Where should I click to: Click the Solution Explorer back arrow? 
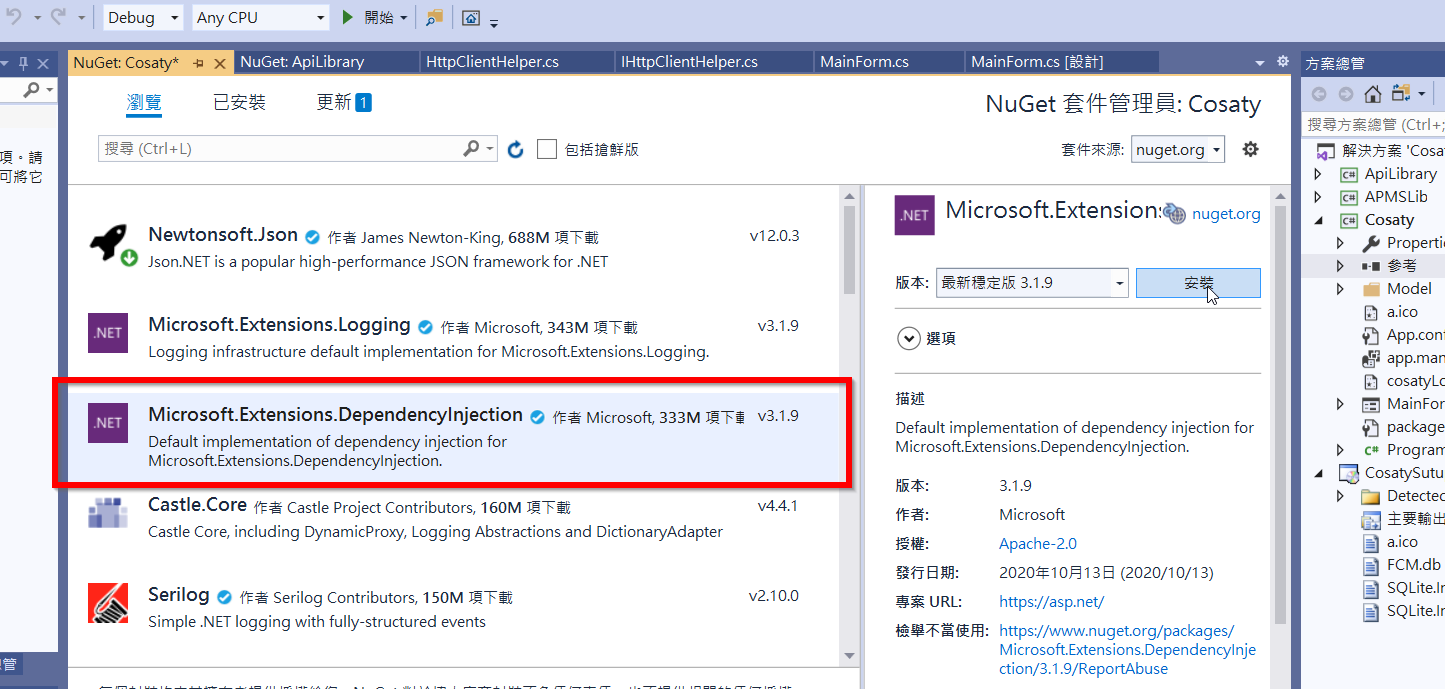coord(1320,94)
